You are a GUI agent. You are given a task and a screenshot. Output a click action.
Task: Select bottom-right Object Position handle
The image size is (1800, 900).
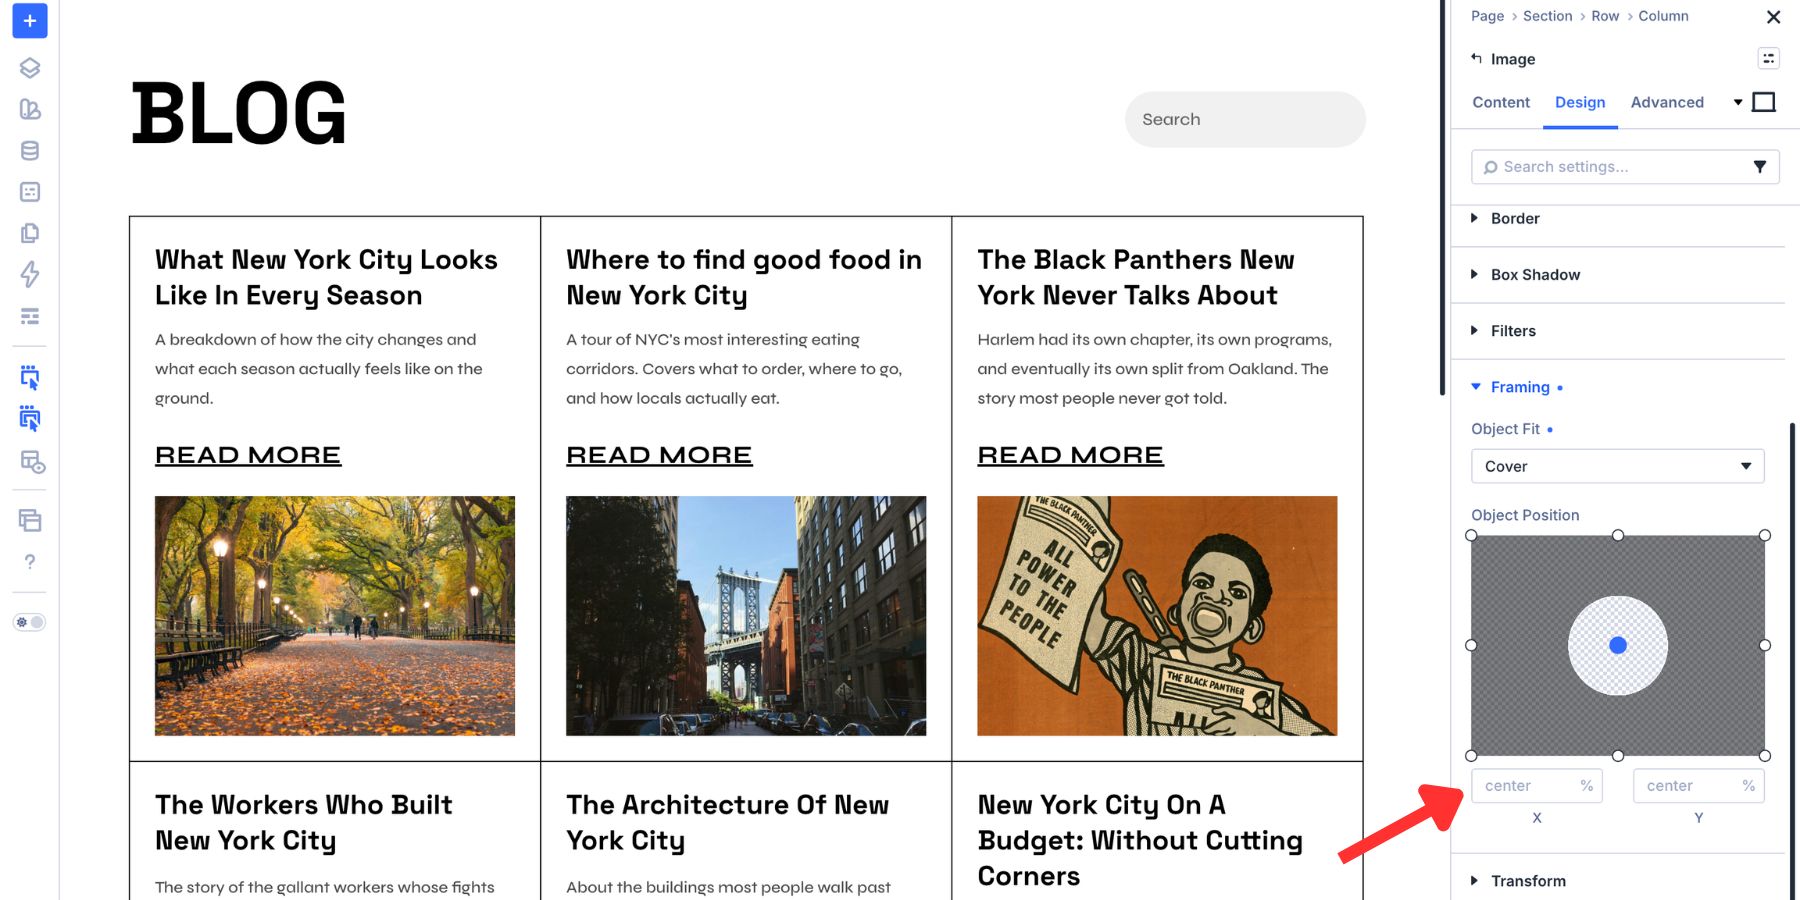tap(1765, 756)
